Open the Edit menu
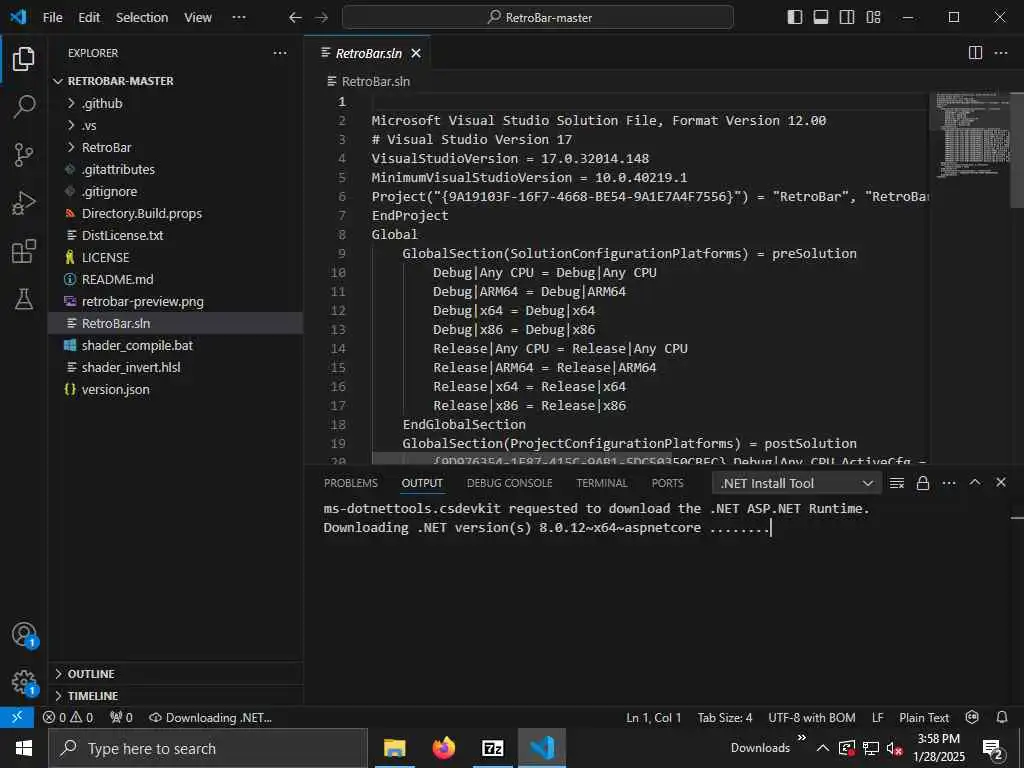This screenshot has width=1024, height=768. point(89,18)
